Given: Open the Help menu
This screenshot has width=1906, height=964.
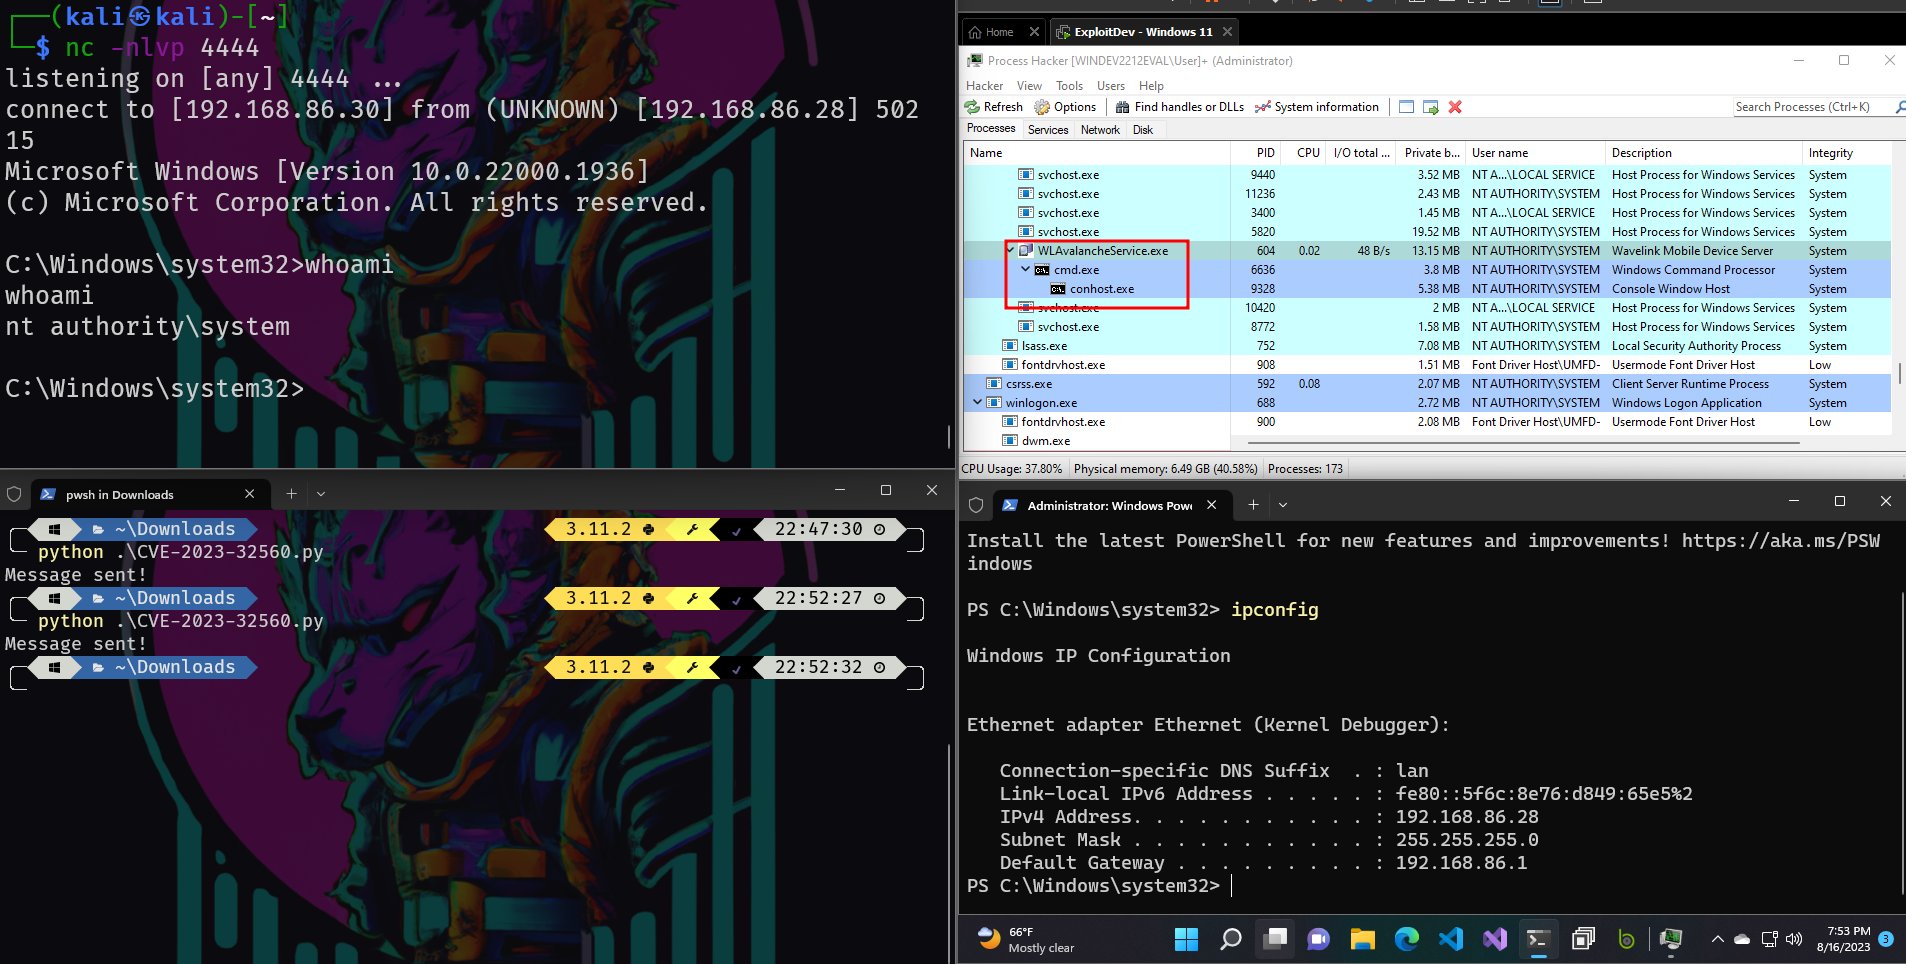Looking at the screenshot, I should click(x=1151, y=86).
